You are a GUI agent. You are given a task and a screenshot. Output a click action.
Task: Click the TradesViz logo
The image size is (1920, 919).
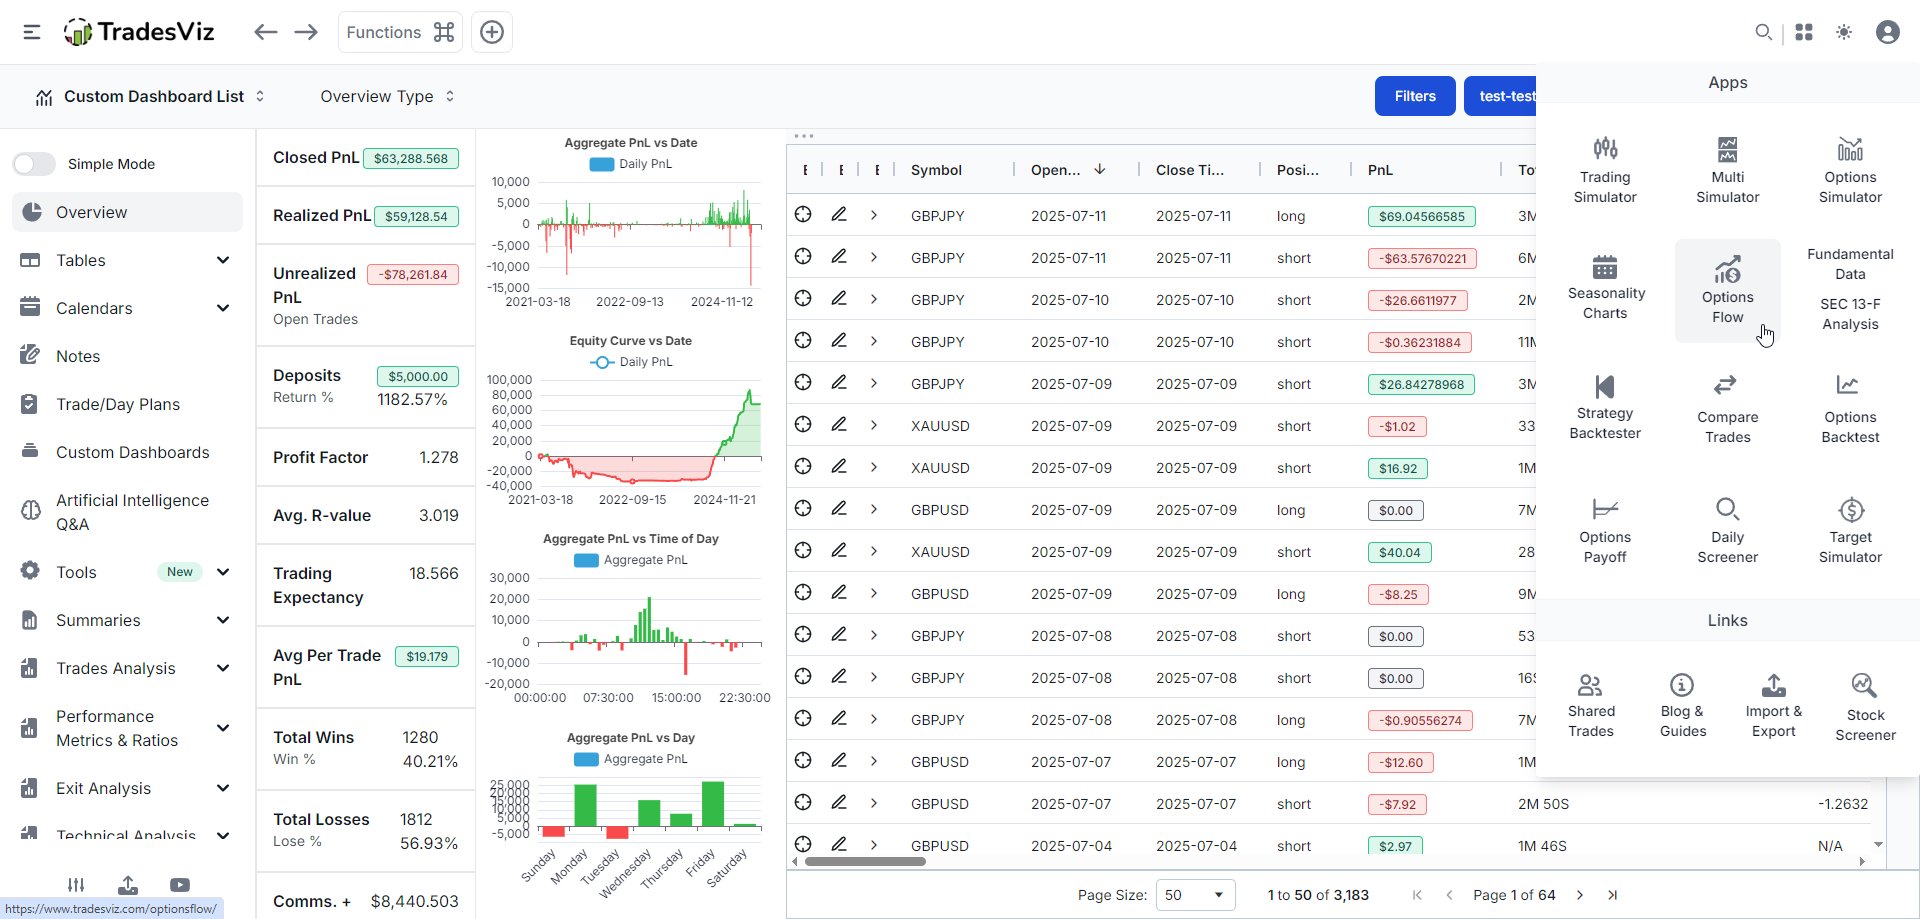click(x=139, y=32)
